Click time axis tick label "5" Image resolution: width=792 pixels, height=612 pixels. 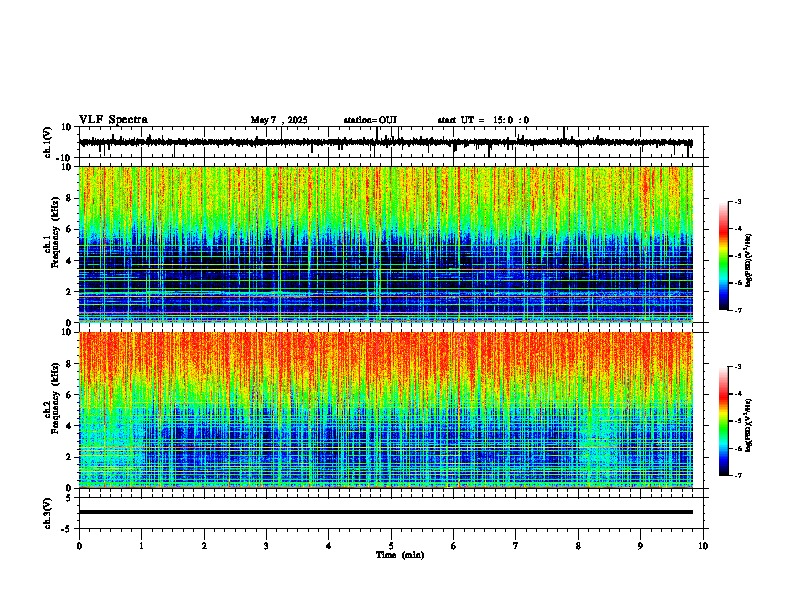click(391, 546)
